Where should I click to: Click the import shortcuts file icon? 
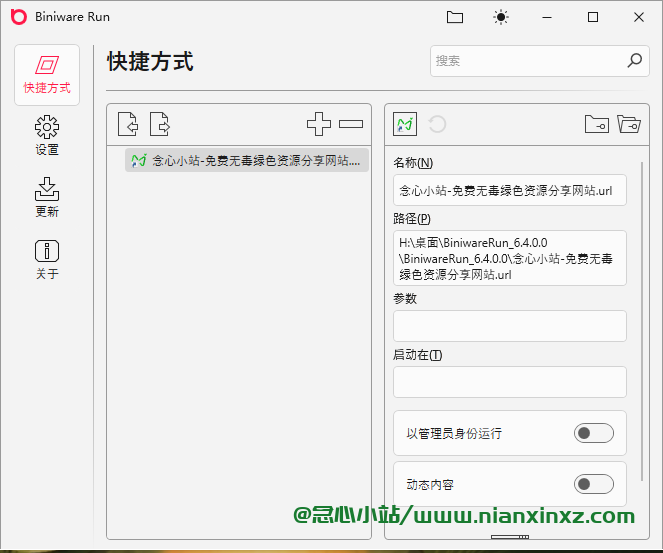[x=128, y=124]
